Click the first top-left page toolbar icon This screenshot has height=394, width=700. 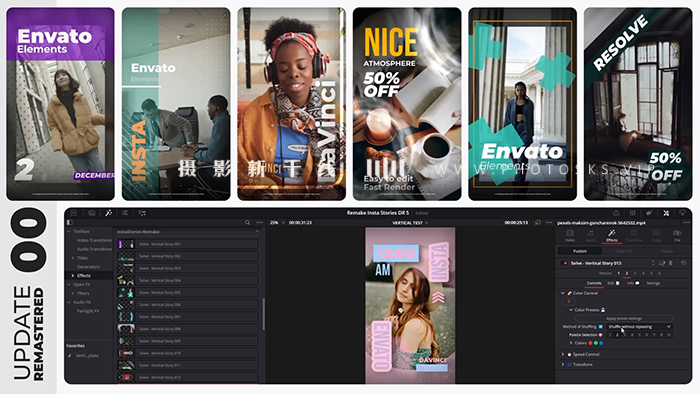coord(74,213)
